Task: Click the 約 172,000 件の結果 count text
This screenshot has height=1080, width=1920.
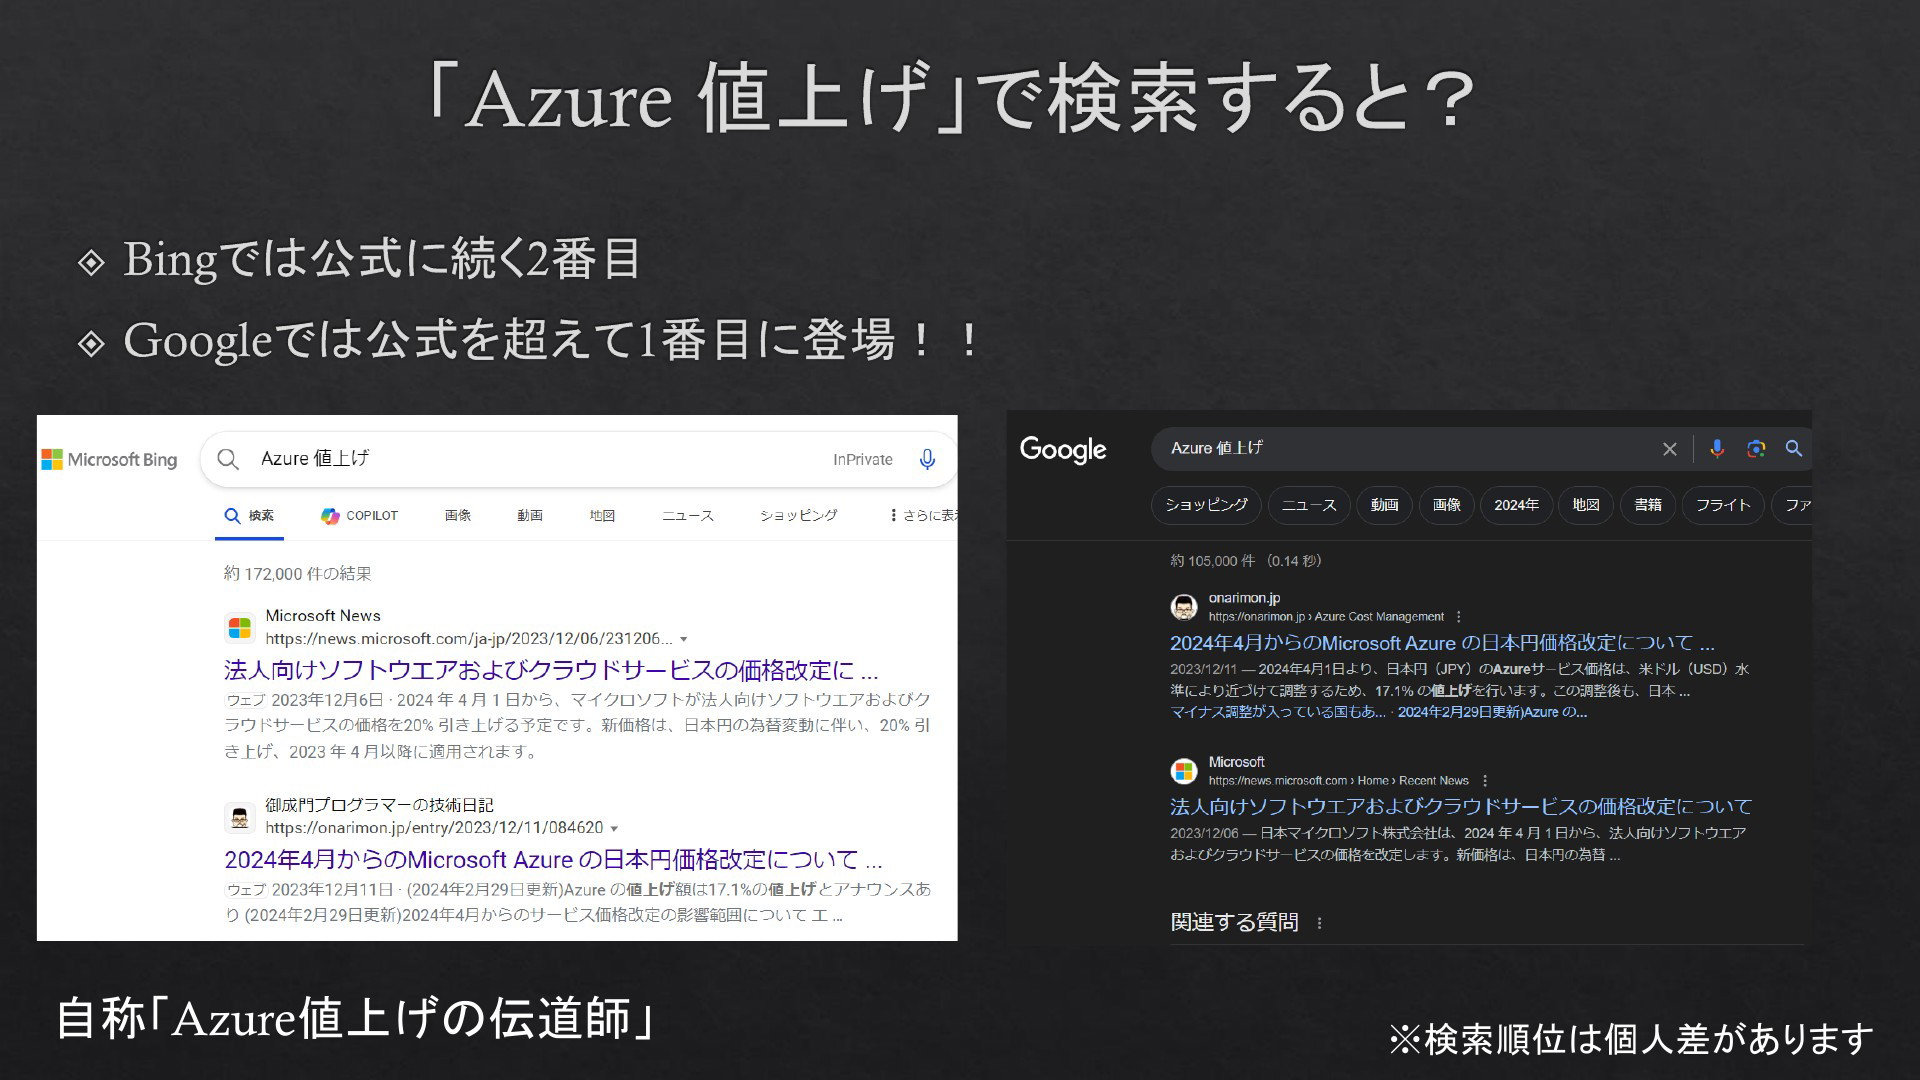Action: click(x=298, y=574)
